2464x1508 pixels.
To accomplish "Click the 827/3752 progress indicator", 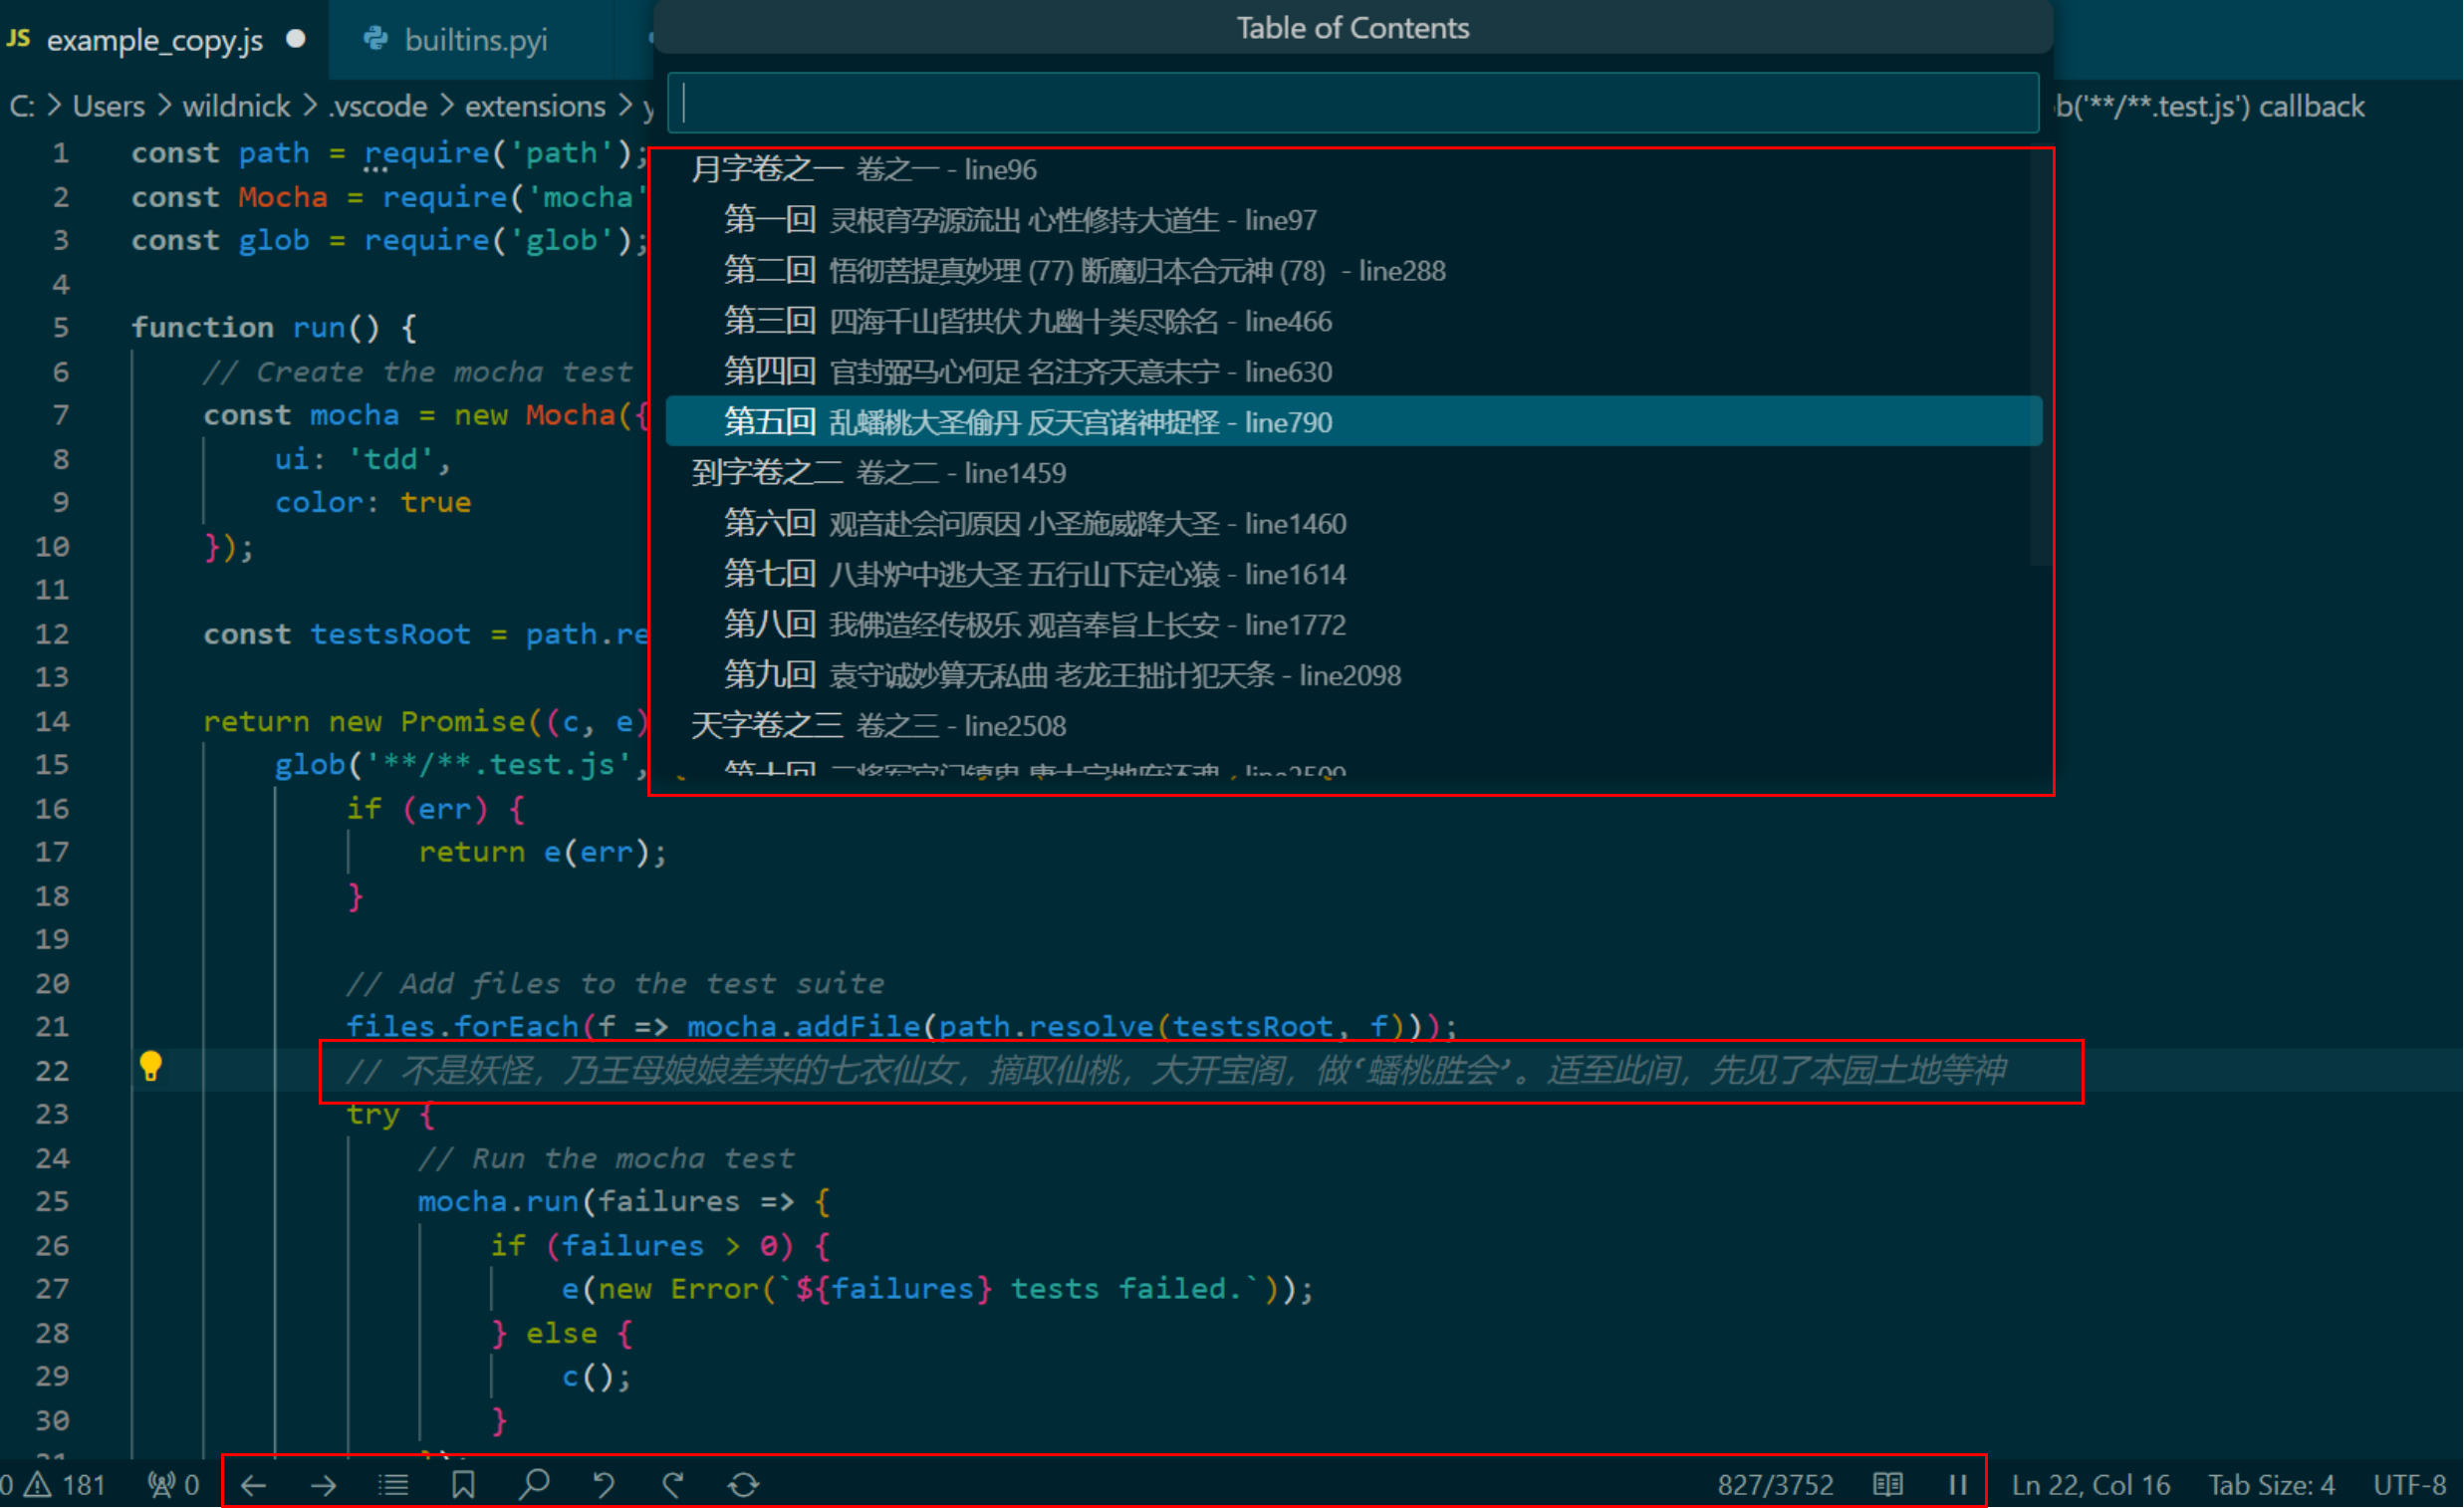I will click(x=1775, y=1485).
